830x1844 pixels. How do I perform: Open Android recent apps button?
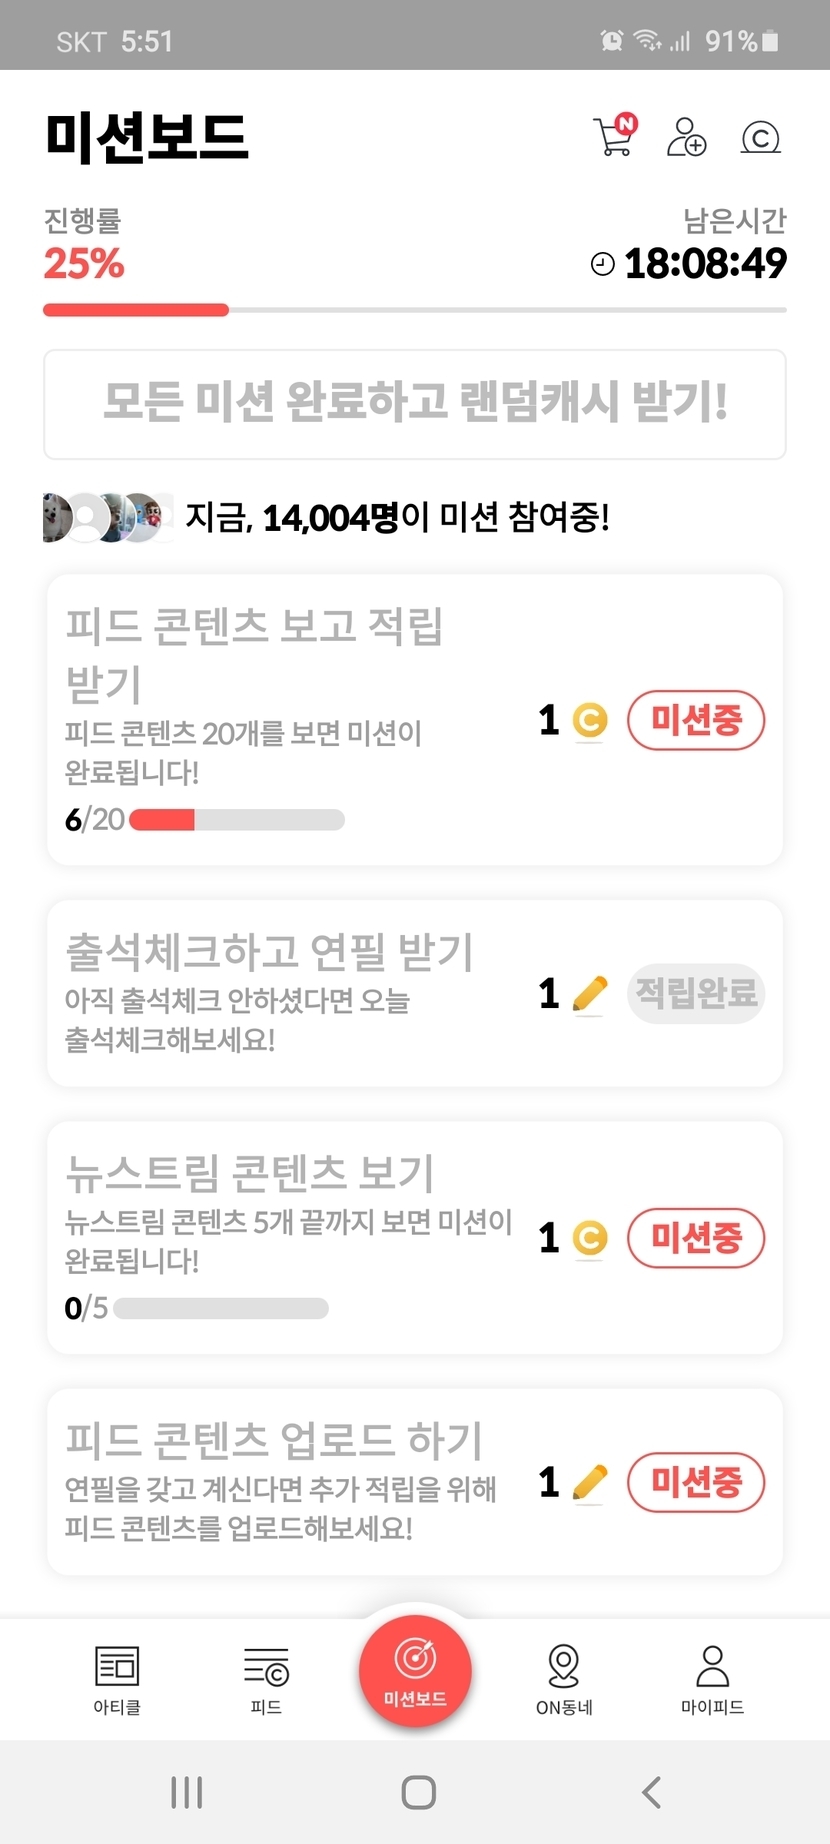pyautogui.click(x=187, y=1791)
